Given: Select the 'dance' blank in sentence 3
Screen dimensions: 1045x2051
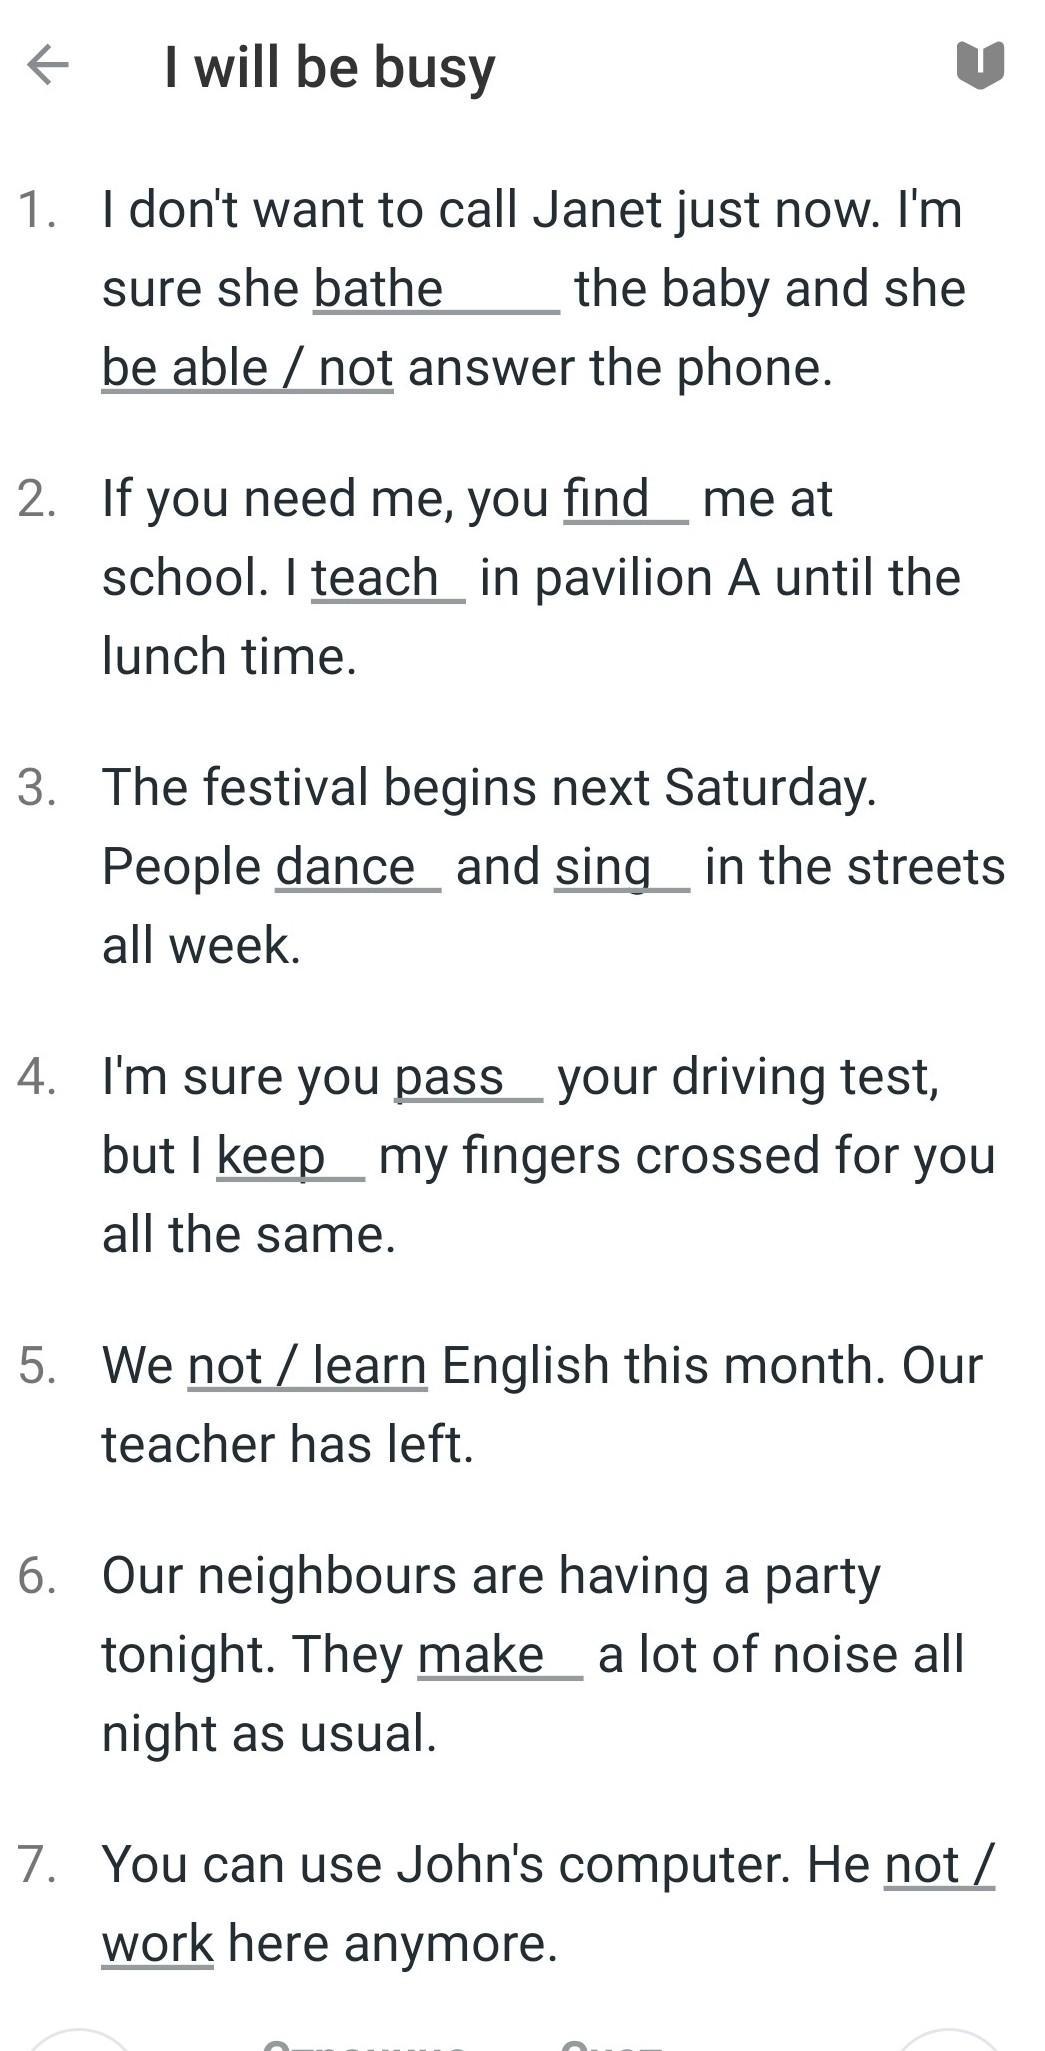Looking at the screenshot, I should pos(357,867).
